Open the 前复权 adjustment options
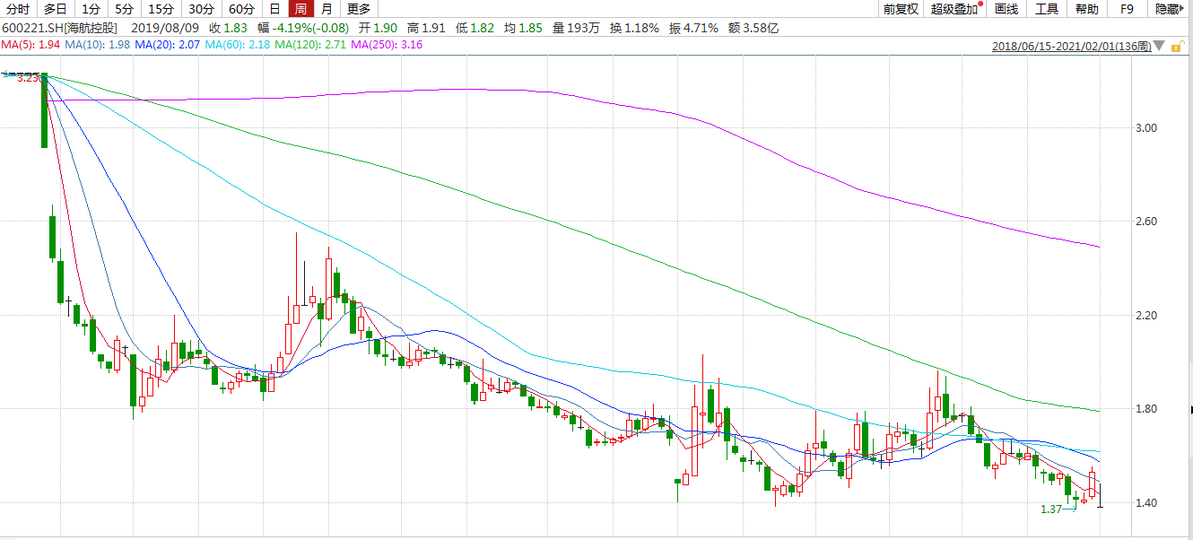Viewport: 1193px width, 540px height. 900,9
